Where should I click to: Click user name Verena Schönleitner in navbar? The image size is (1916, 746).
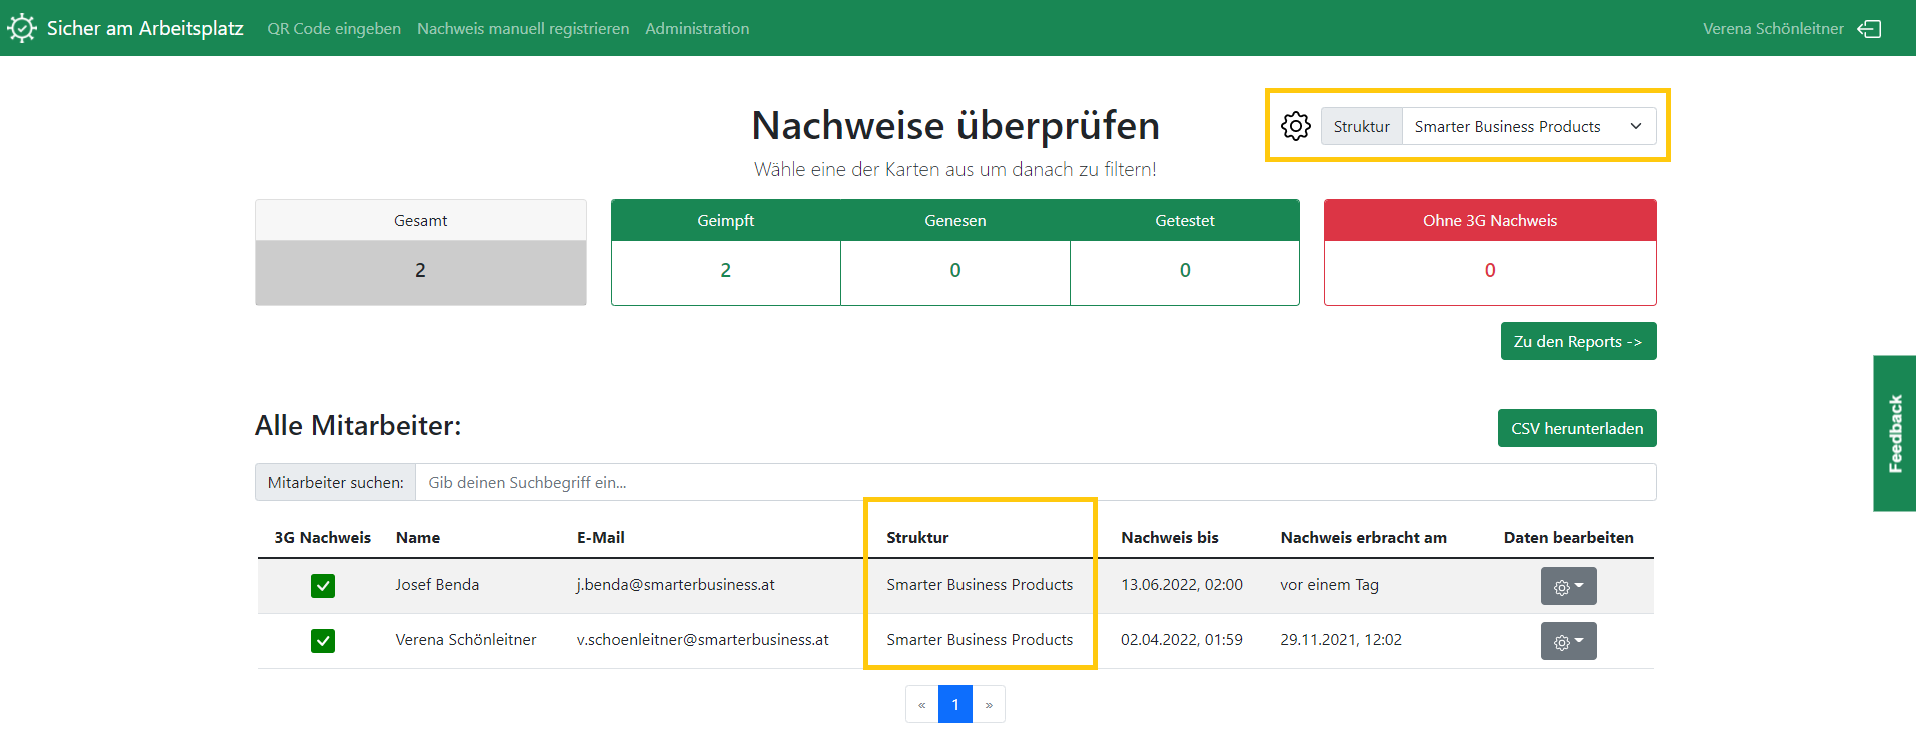[x=1773, y=29]
